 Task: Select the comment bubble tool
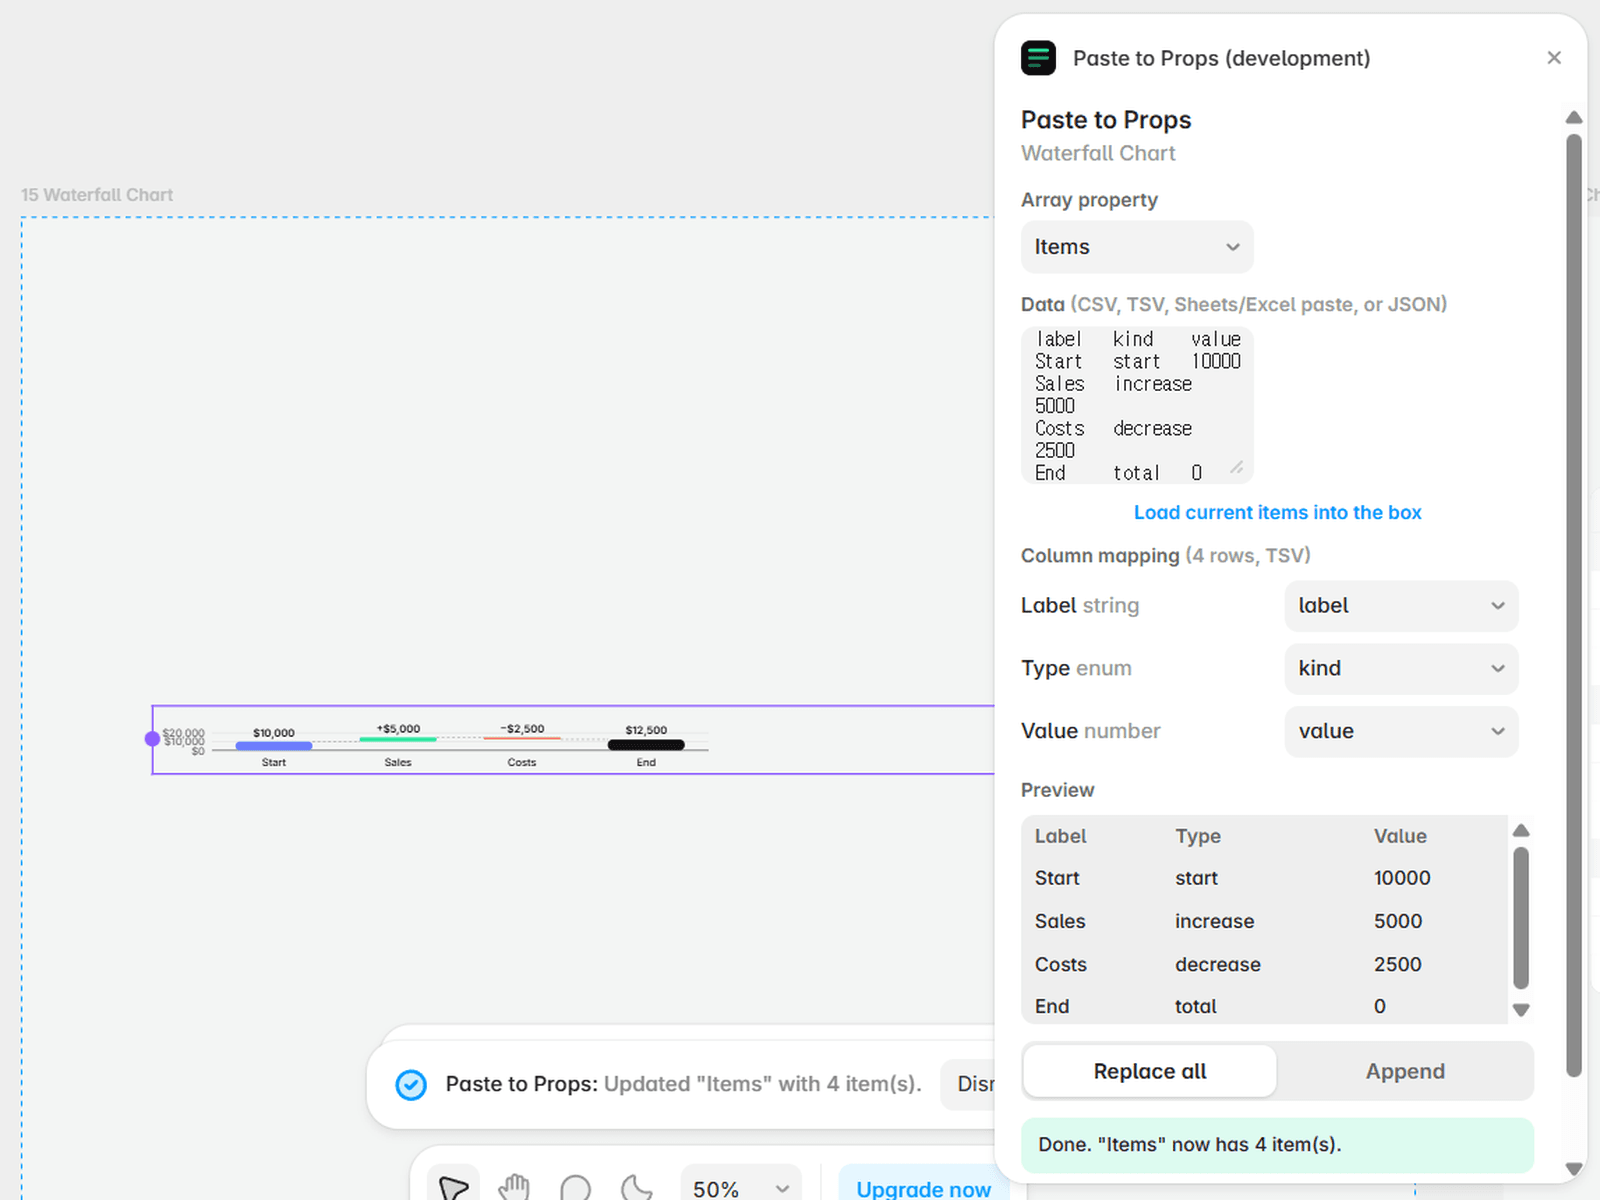575,1188
